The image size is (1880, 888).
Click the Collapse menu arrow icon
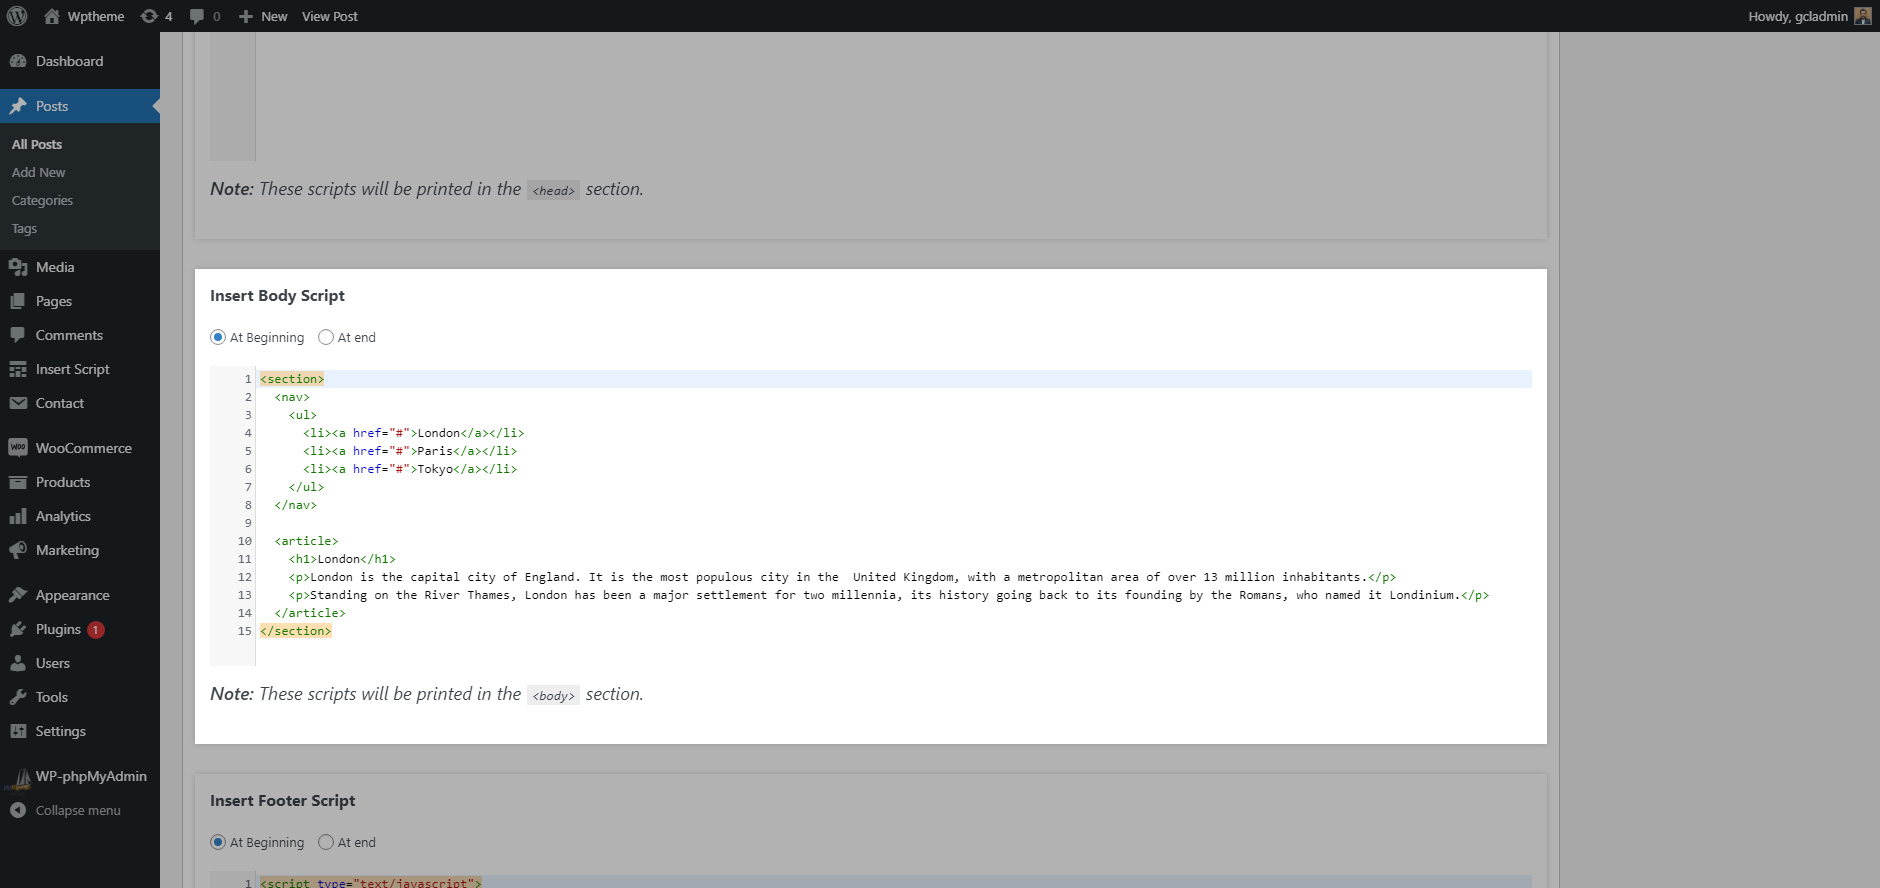18,810
